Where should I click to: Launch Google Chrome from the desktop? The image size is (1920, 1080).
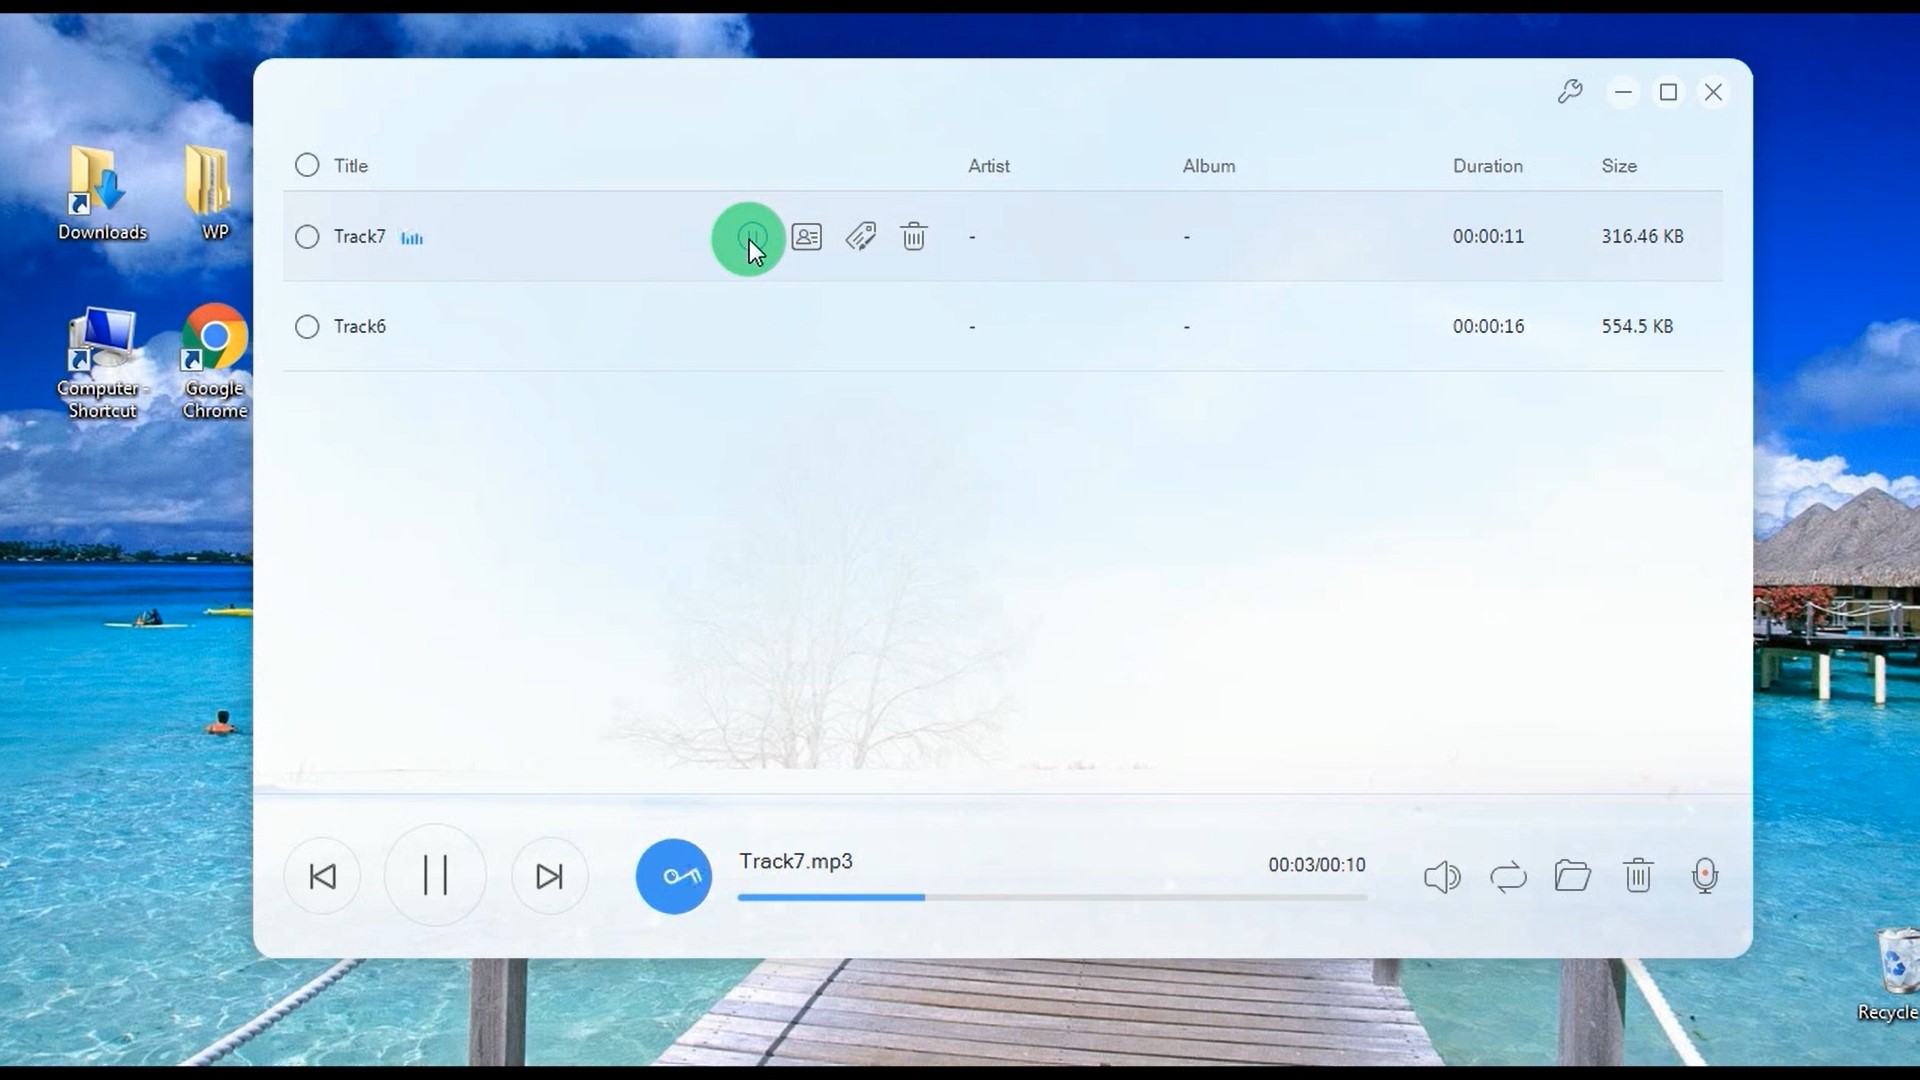pyautogui.click(x=214, y=363)
